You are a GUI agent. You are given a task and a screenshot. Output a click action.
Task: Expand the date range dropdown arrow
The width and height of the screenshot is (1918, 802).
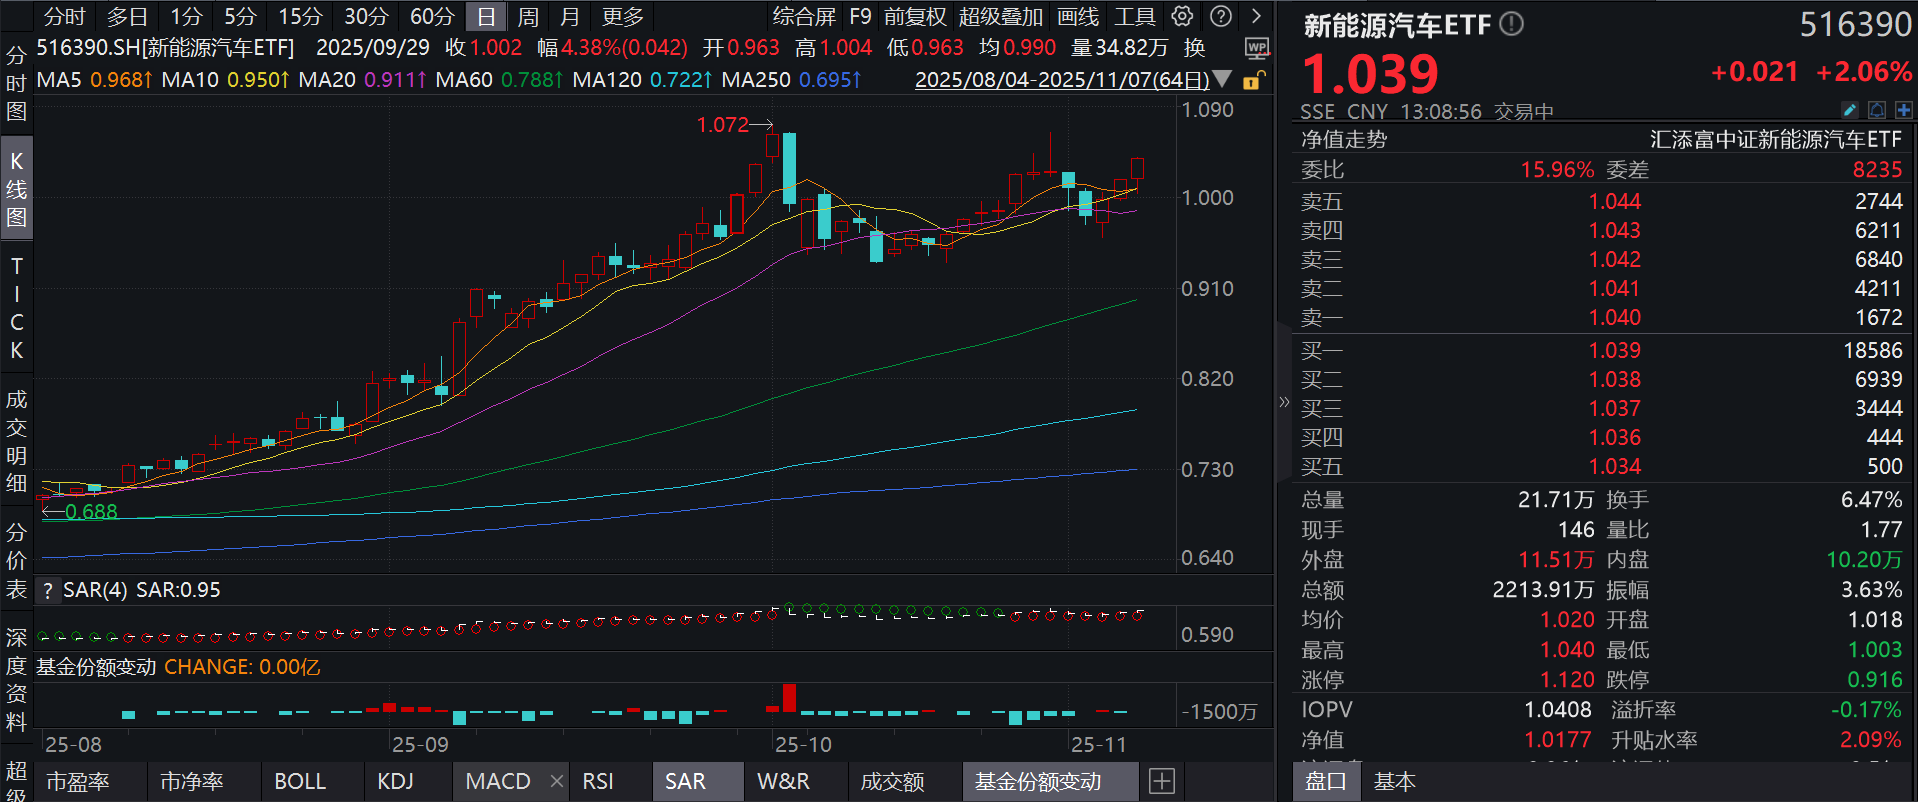pos(1222,80)
